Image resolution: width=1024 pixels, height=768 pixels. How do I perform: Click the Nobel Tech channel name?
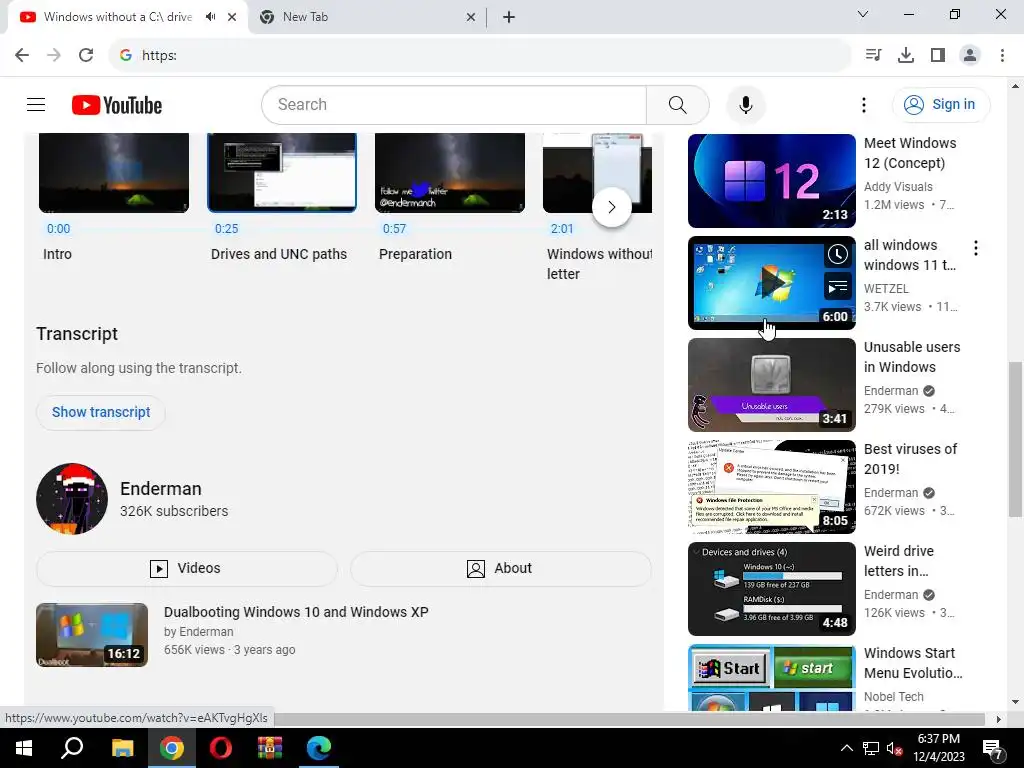coord(893,697)
